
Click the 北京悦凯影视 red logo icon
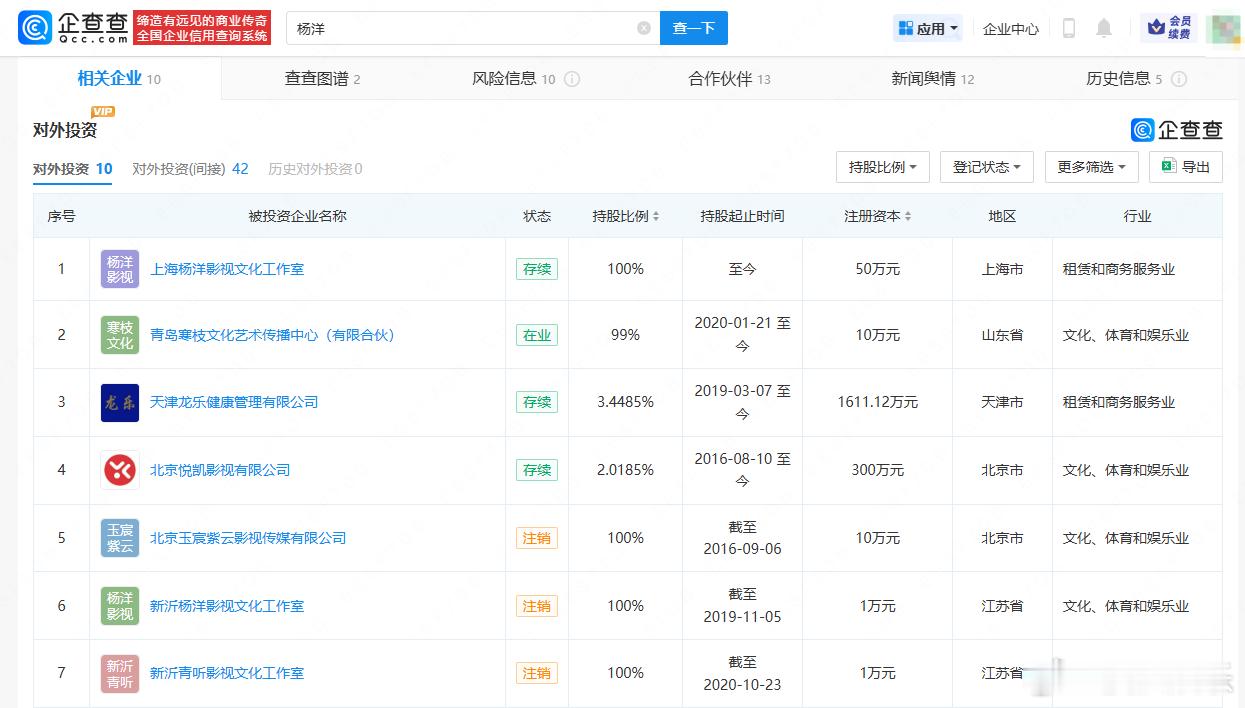(120, 470)
